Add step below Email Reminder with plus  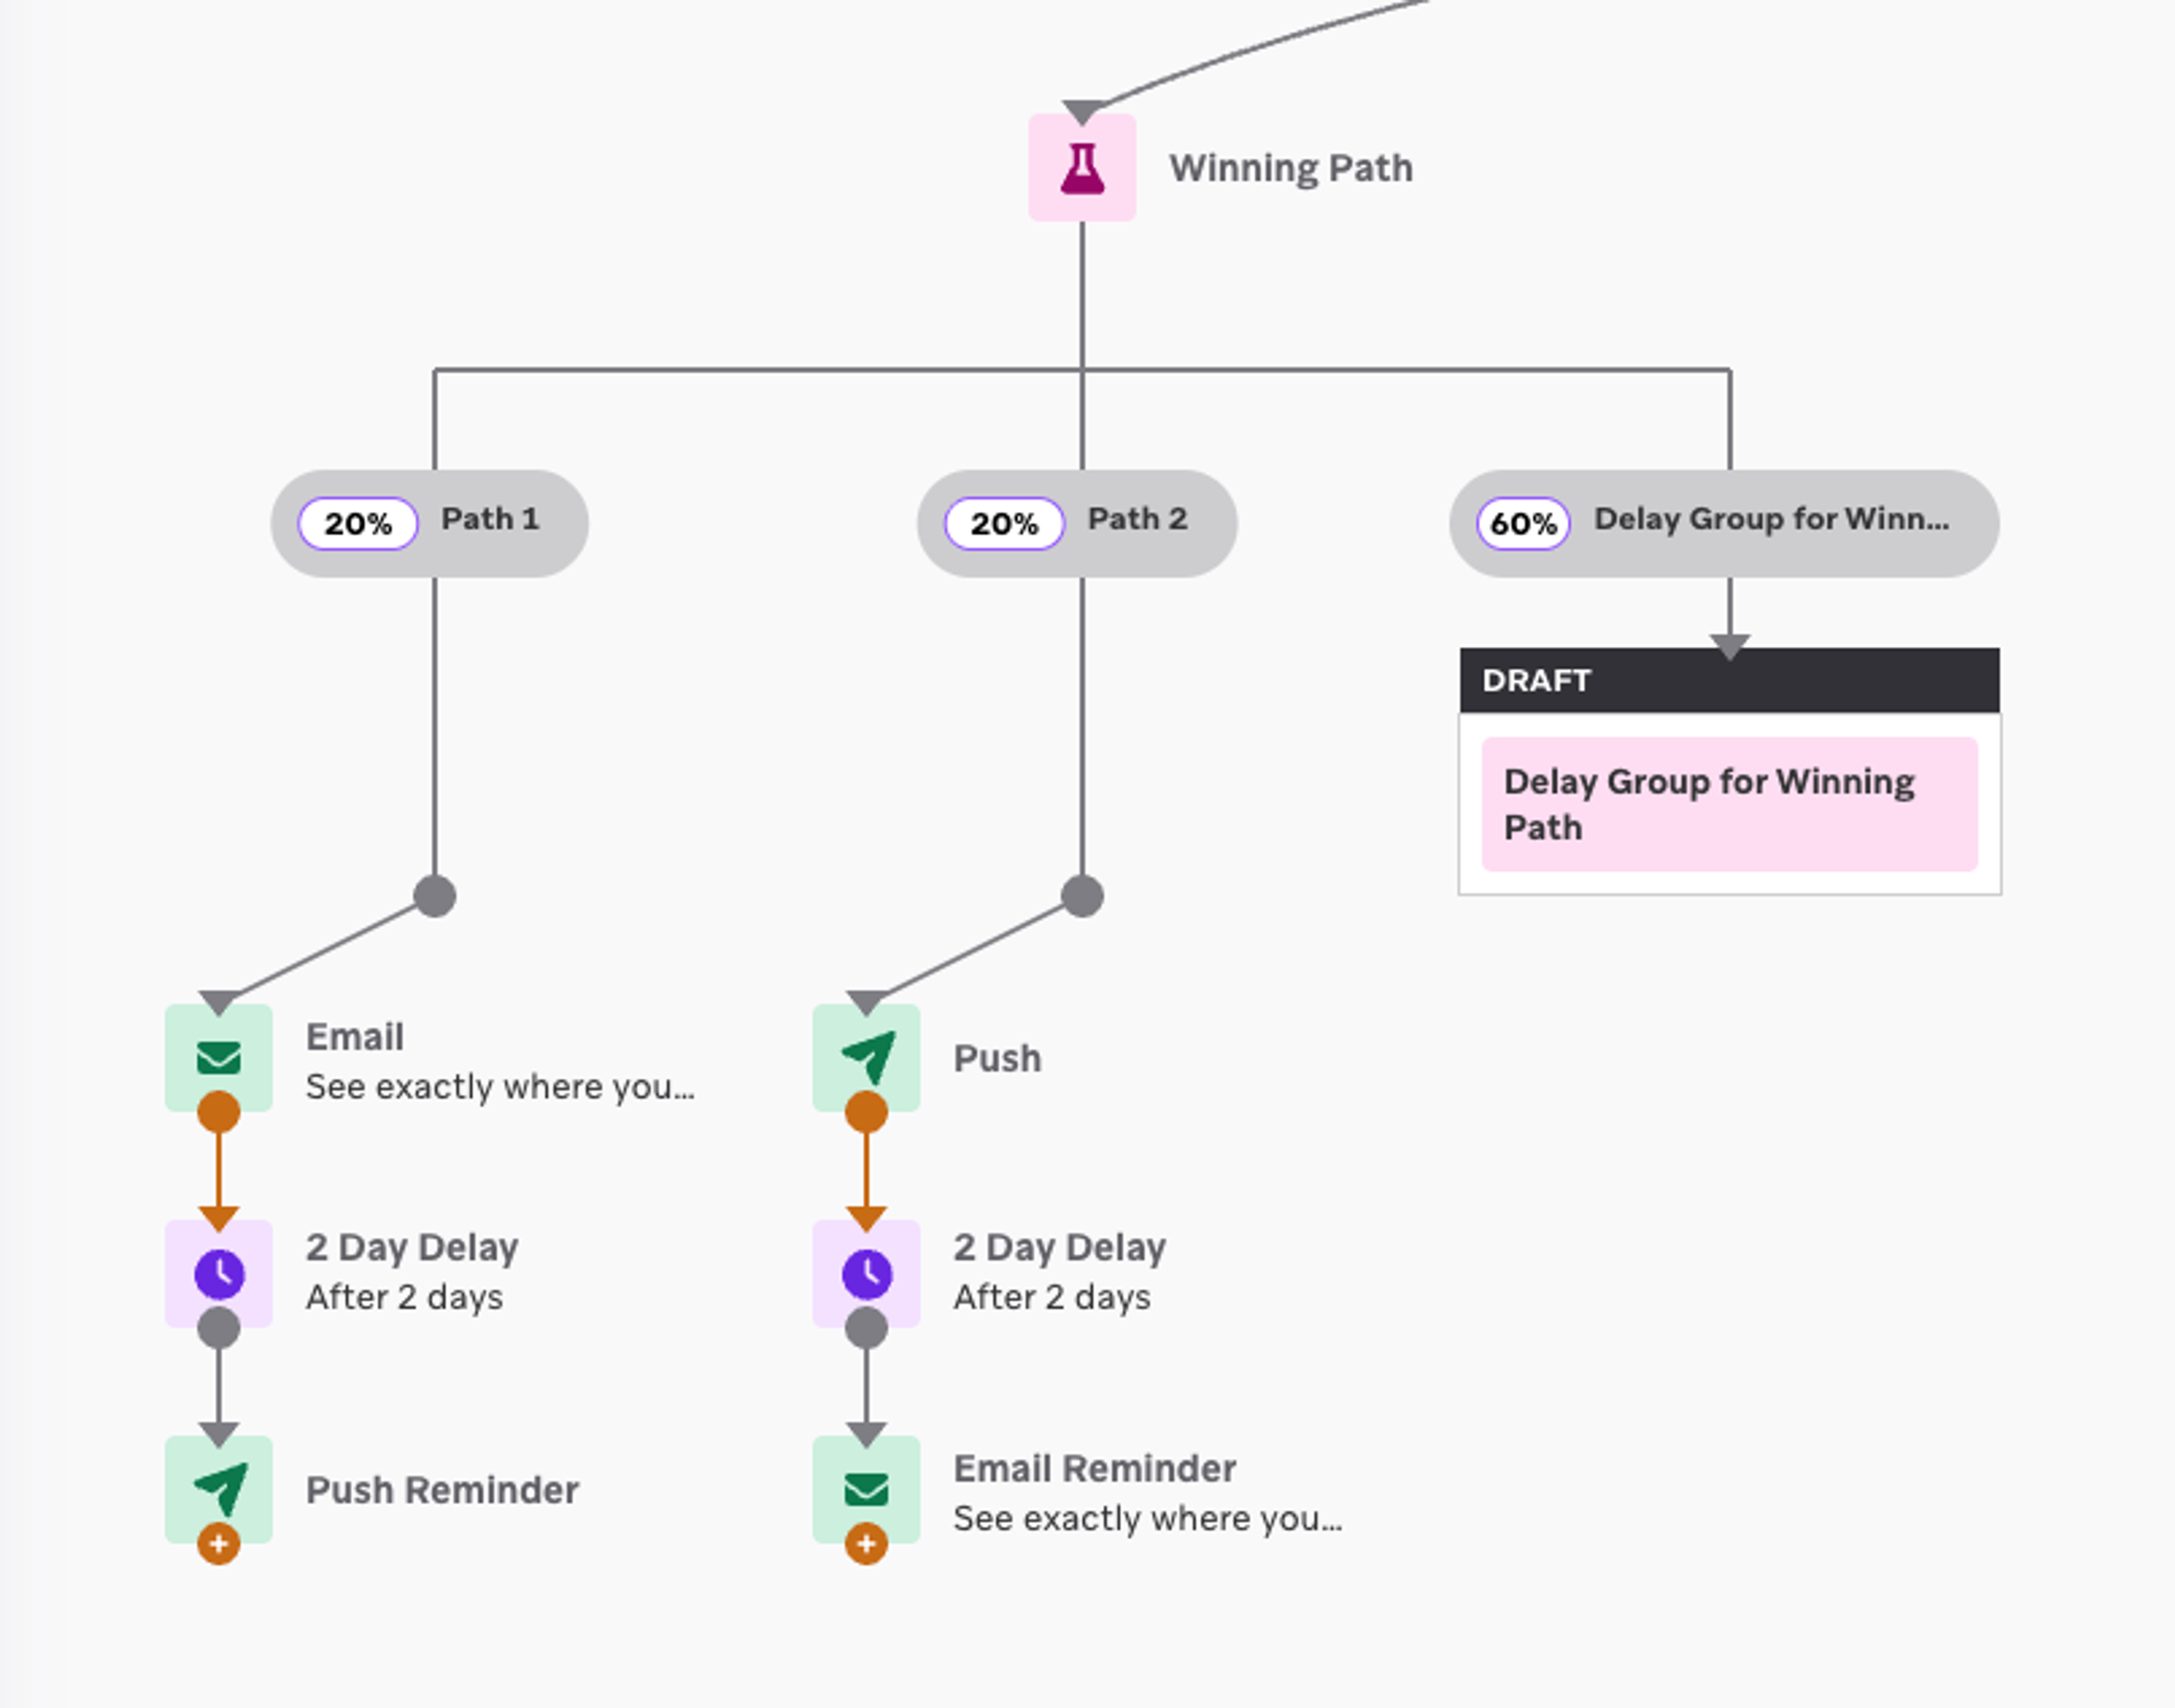(x=866, y=1543)
